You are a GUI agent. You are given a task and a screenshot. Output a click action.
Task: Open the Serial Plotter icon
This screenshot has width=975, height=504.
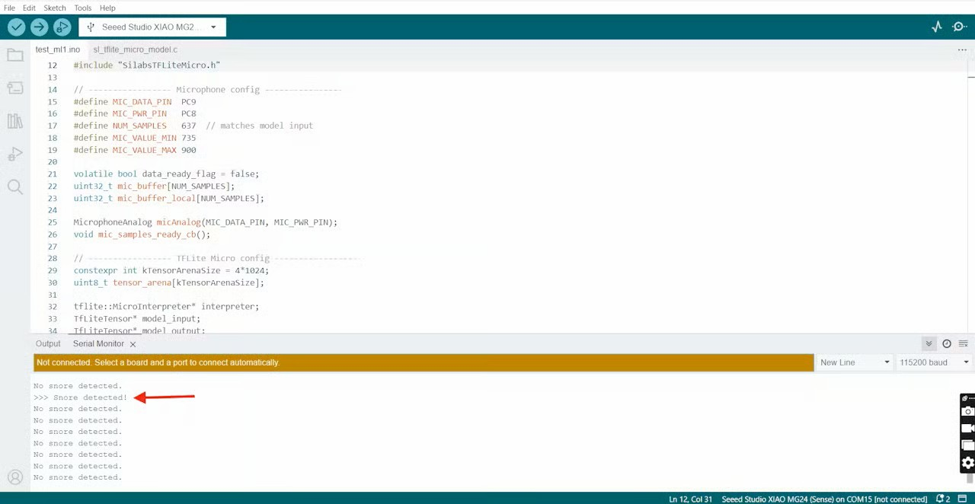click(x=936, y=27)
